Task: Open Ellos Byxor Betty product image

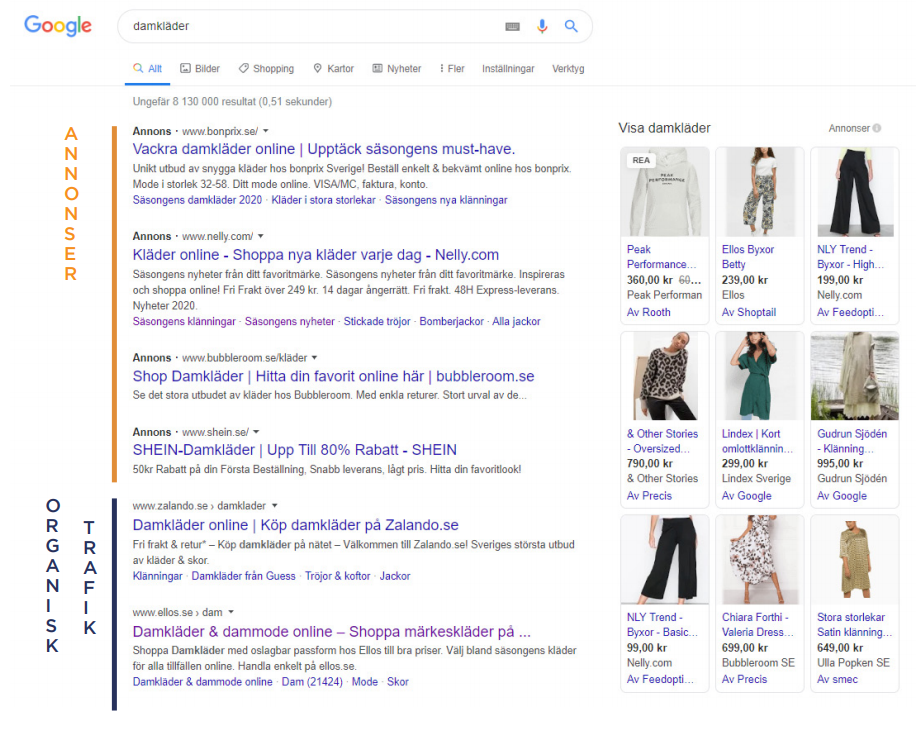Action: pos(759,192)
